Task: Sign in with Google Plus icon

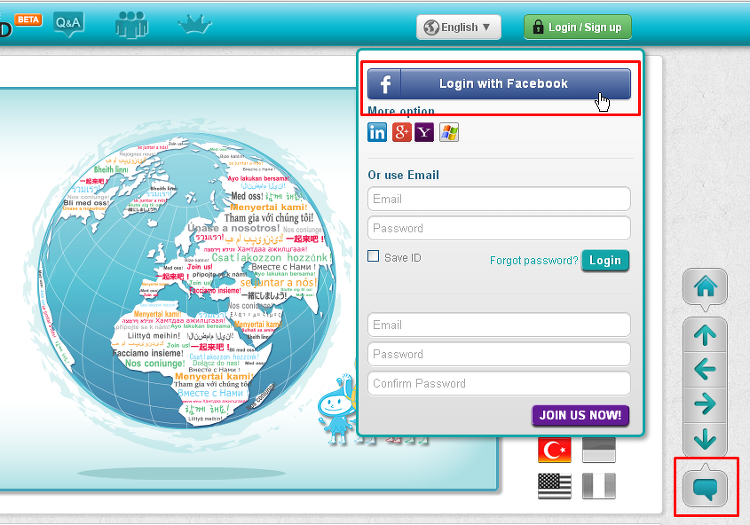Action: click(x=401, y=132)
